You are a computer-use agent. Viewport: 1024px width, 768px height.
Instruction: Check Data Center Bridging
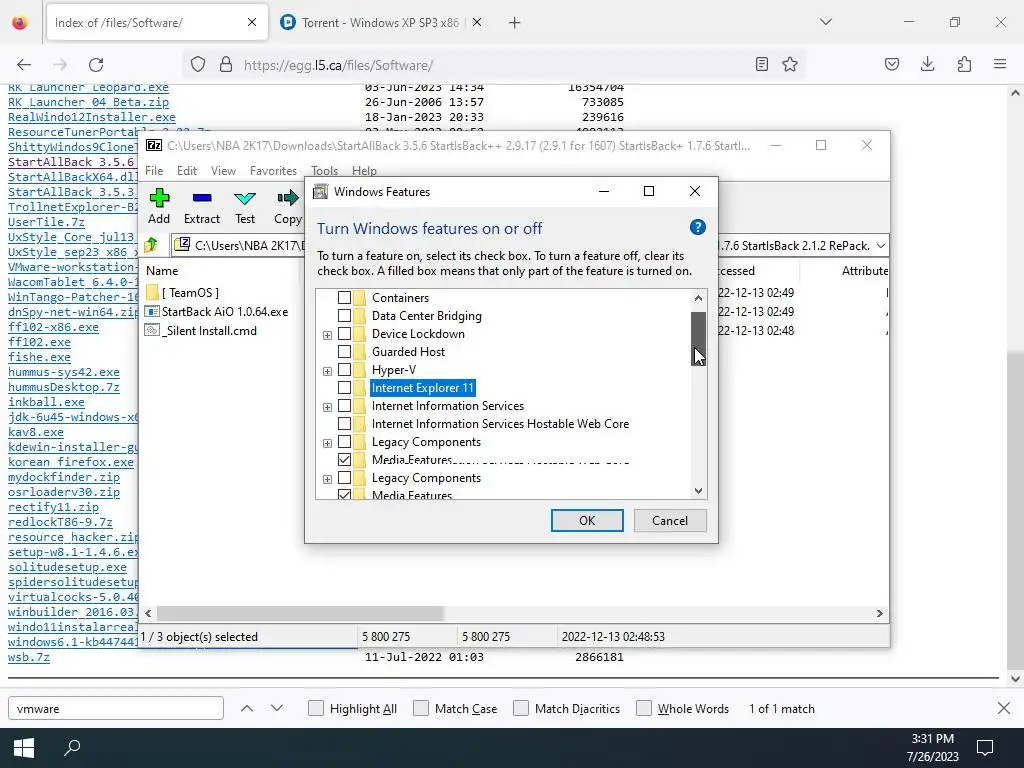point(344,315)
